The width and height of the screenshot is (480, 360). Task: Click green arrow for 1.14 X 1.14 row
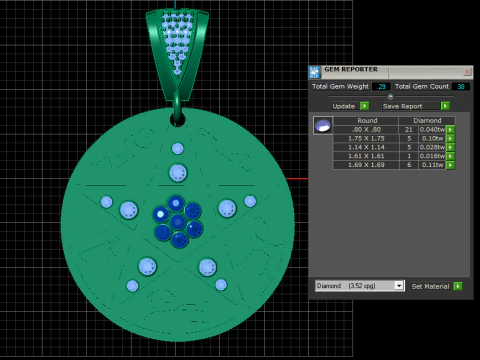point(450,147)
